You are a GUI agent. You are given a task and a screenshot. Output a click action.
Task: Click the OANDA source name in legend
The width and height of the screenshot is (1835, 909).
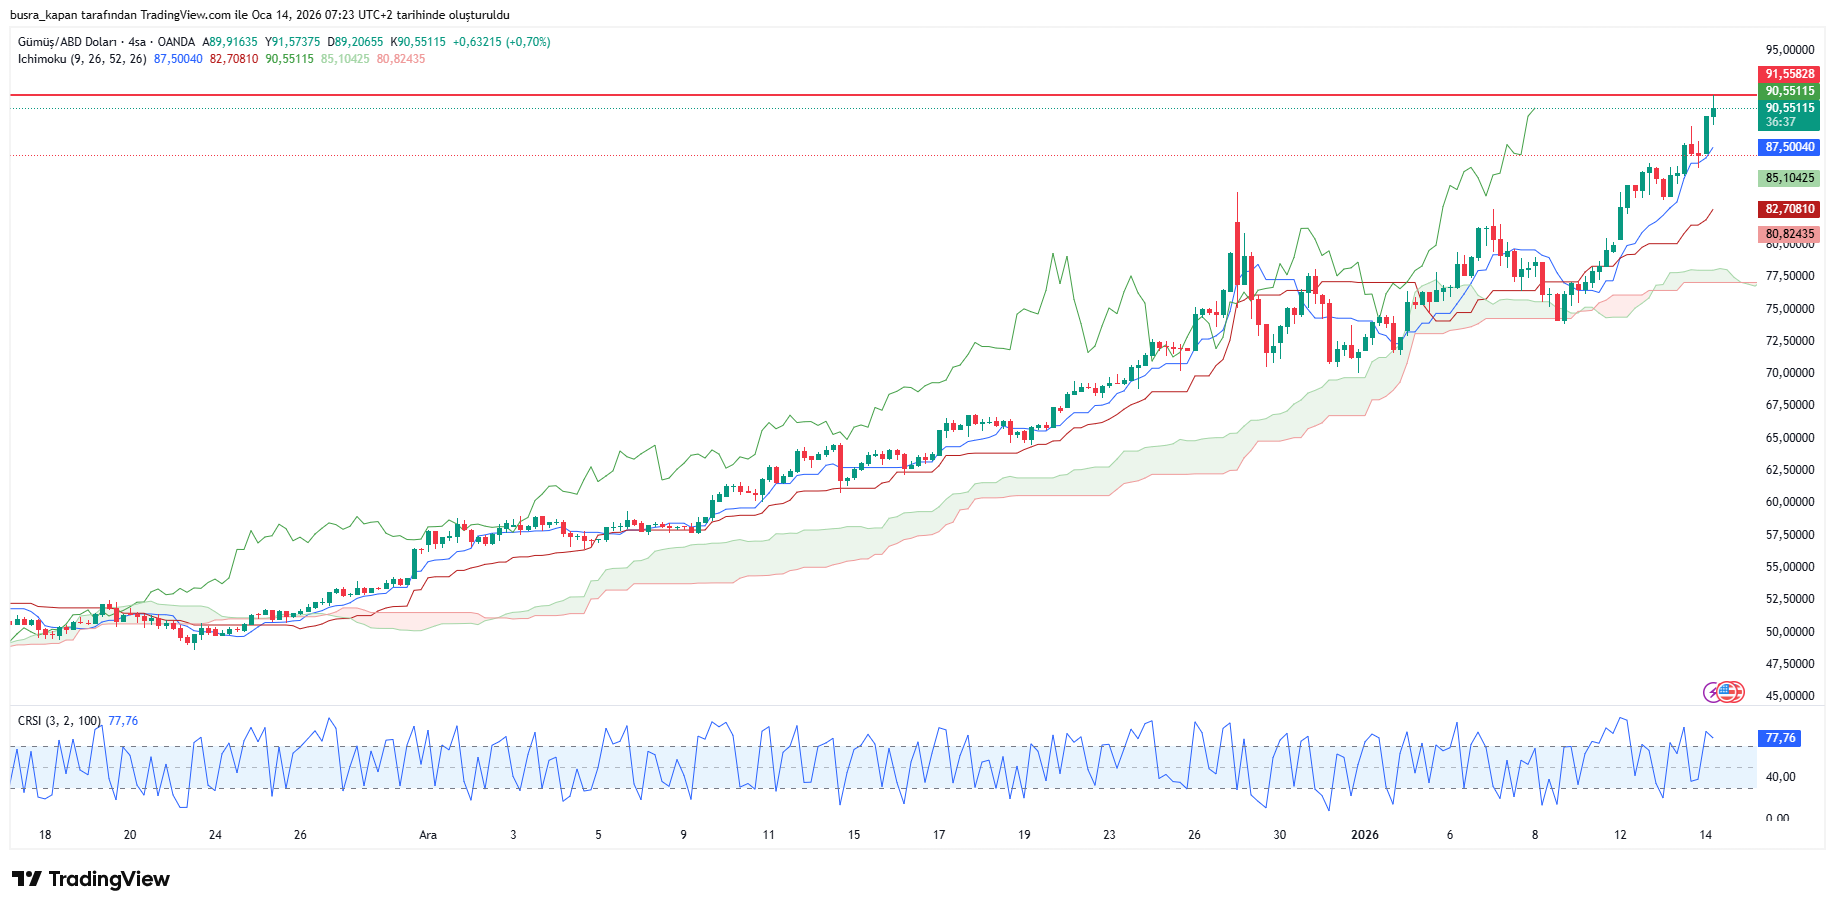(176, 42)
